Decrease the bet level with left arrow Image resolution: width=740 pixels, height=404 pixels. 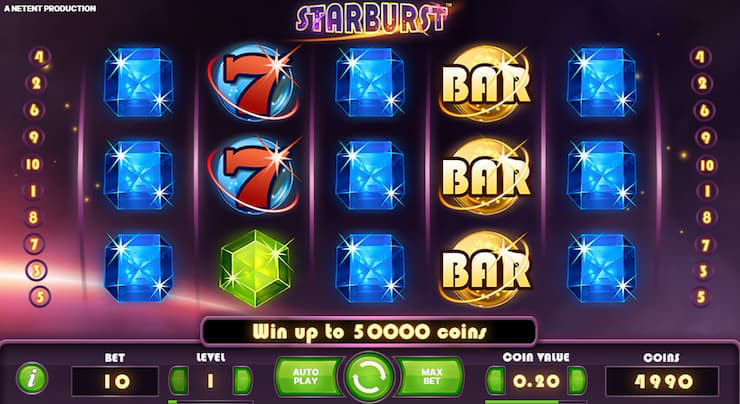pyautogui.click(x=179, y=380)
